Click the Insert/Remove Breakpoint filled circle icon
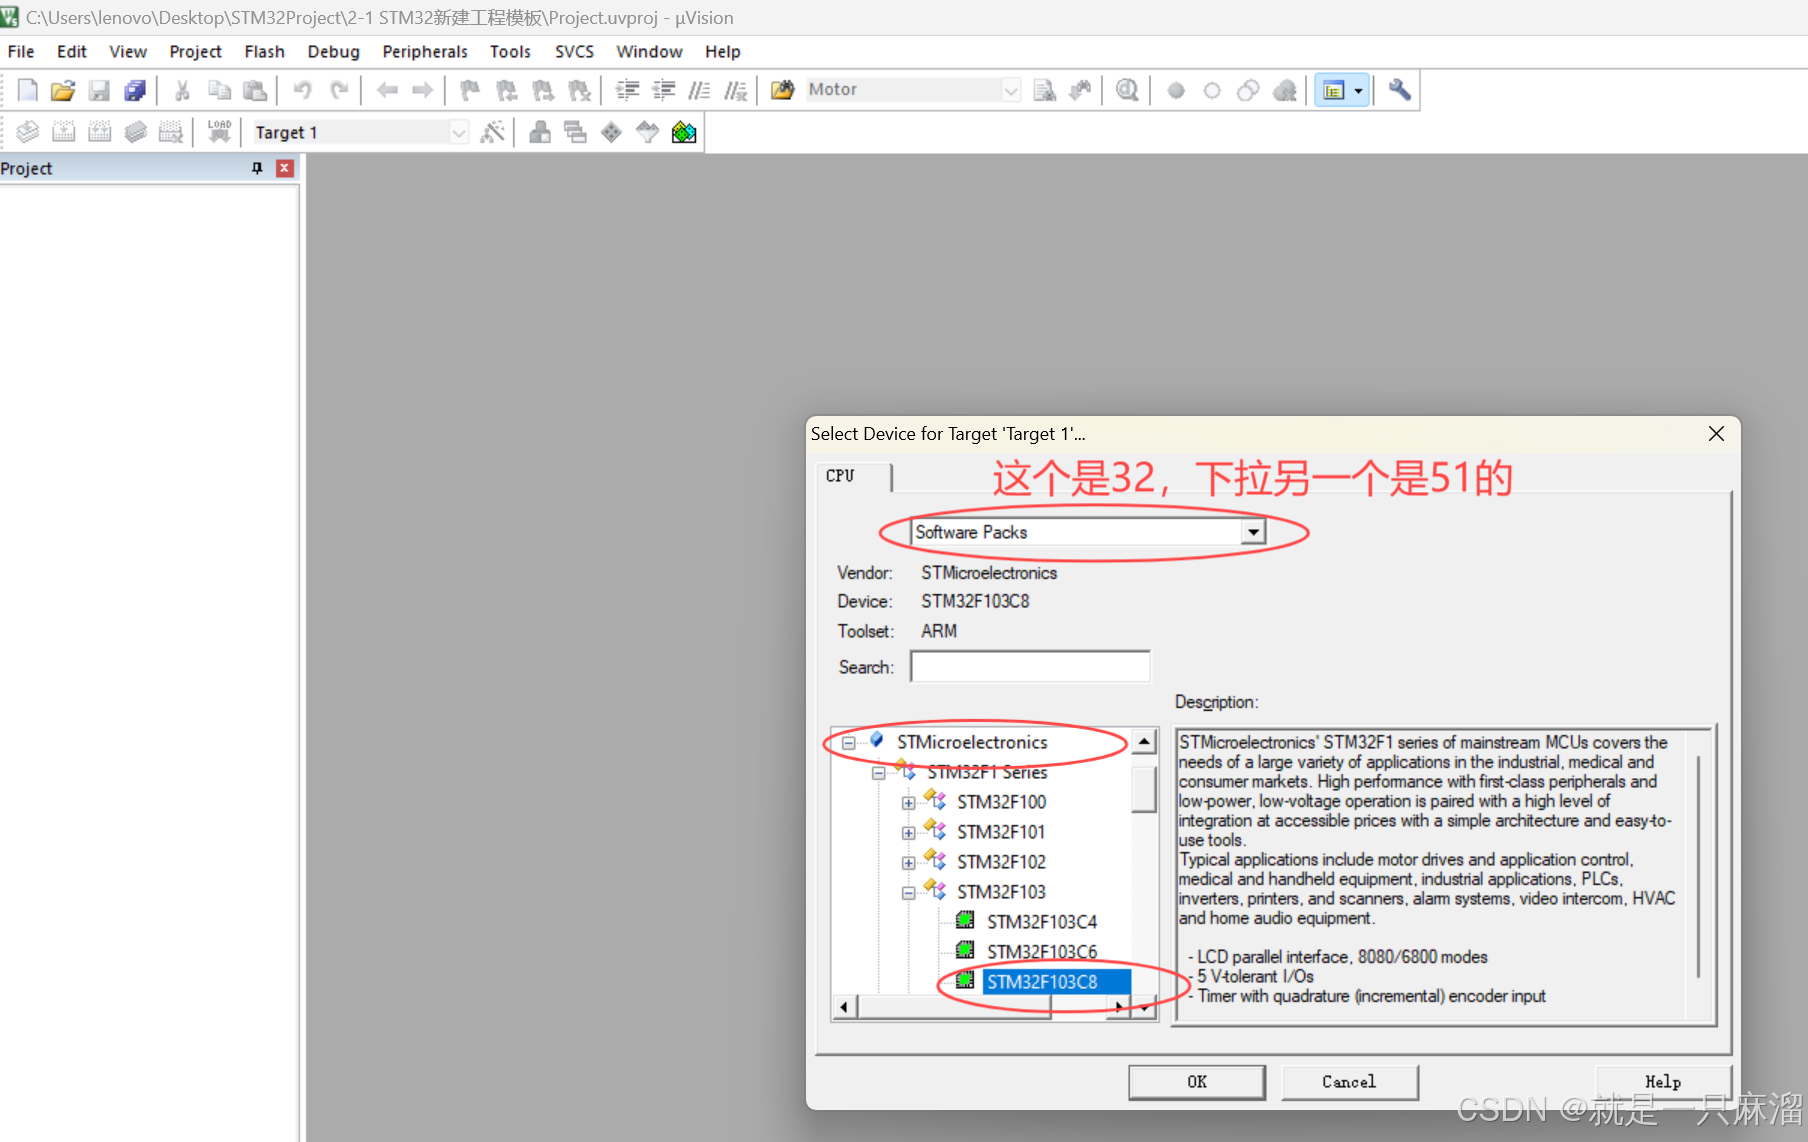Image resolution: width=1808 pixels, height=1142 pixels. point(1176,91)
